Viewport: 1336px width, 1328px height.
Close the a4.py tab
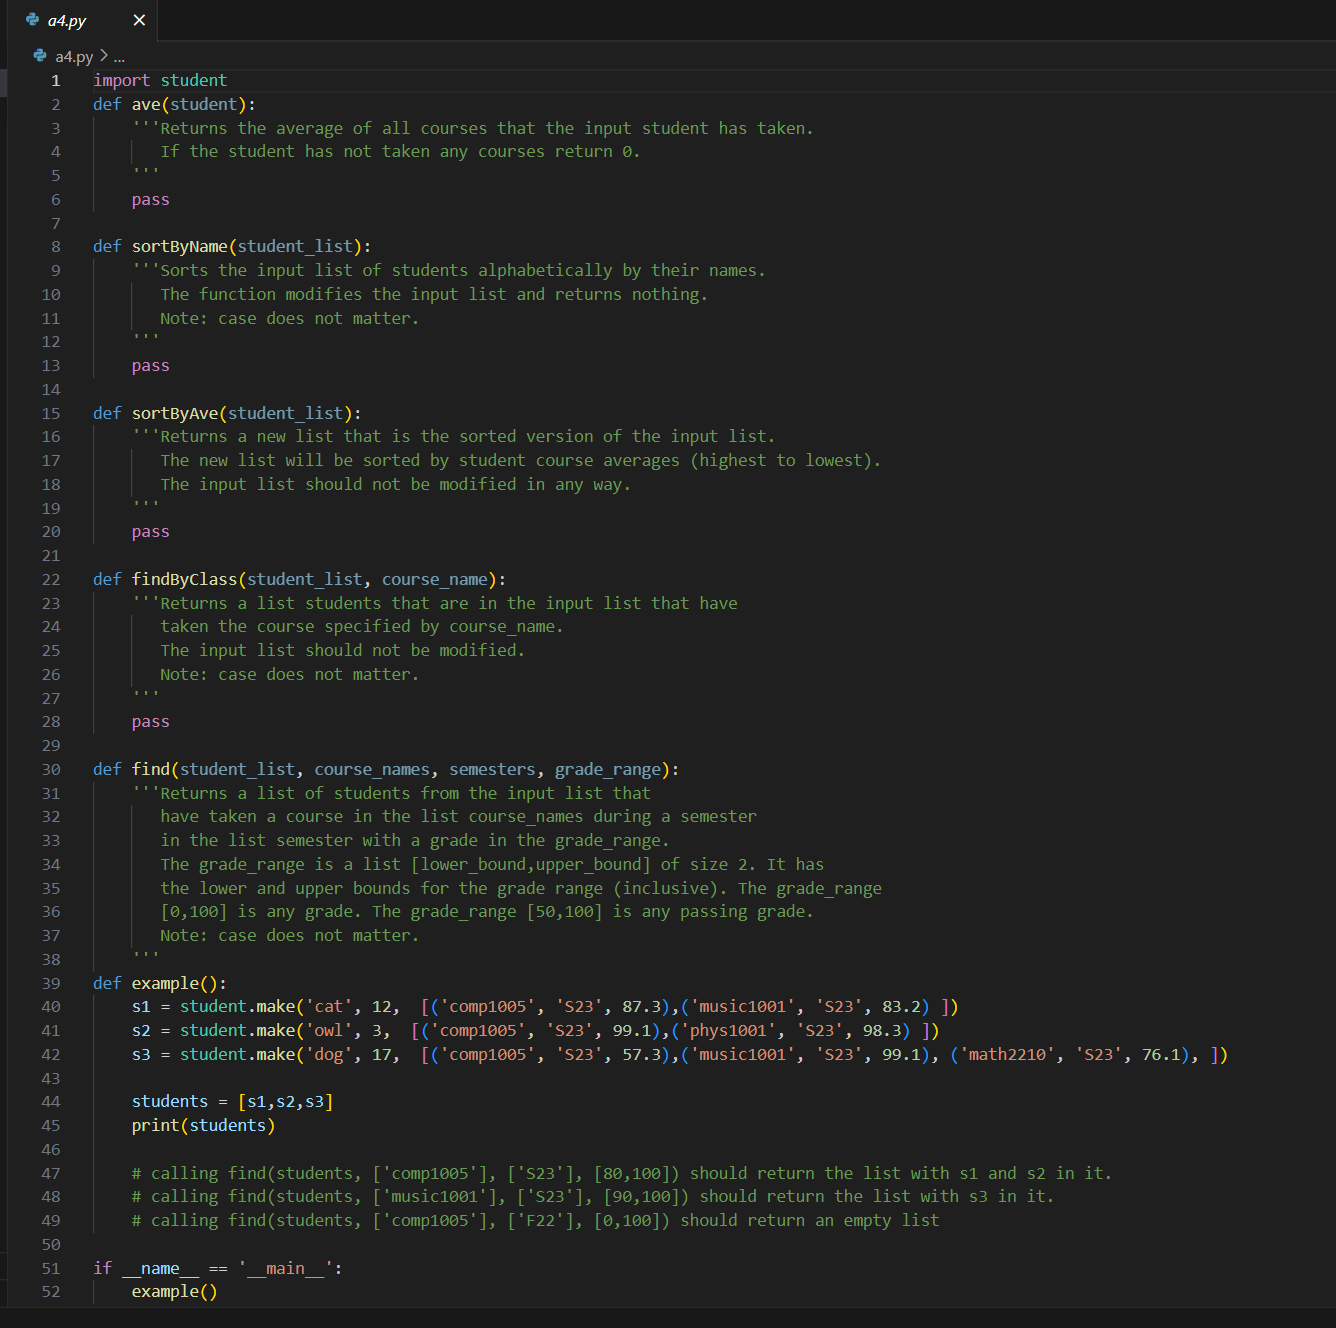tap(139, 20)
